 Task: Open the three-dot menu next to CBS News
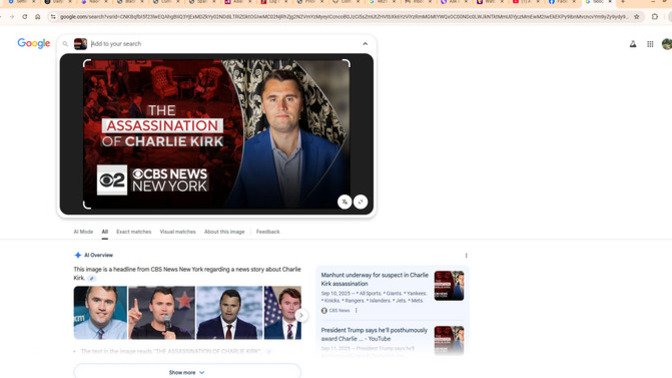click(356, 310)
